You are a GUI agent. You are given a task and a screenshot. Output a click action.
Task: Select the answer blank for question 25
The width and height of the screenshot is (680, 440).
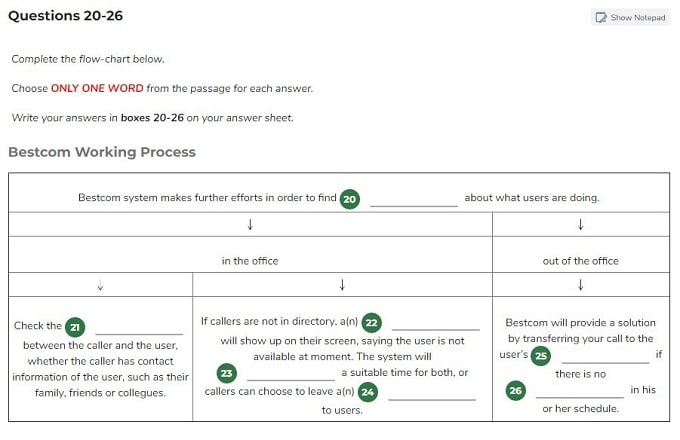(605, 355)
